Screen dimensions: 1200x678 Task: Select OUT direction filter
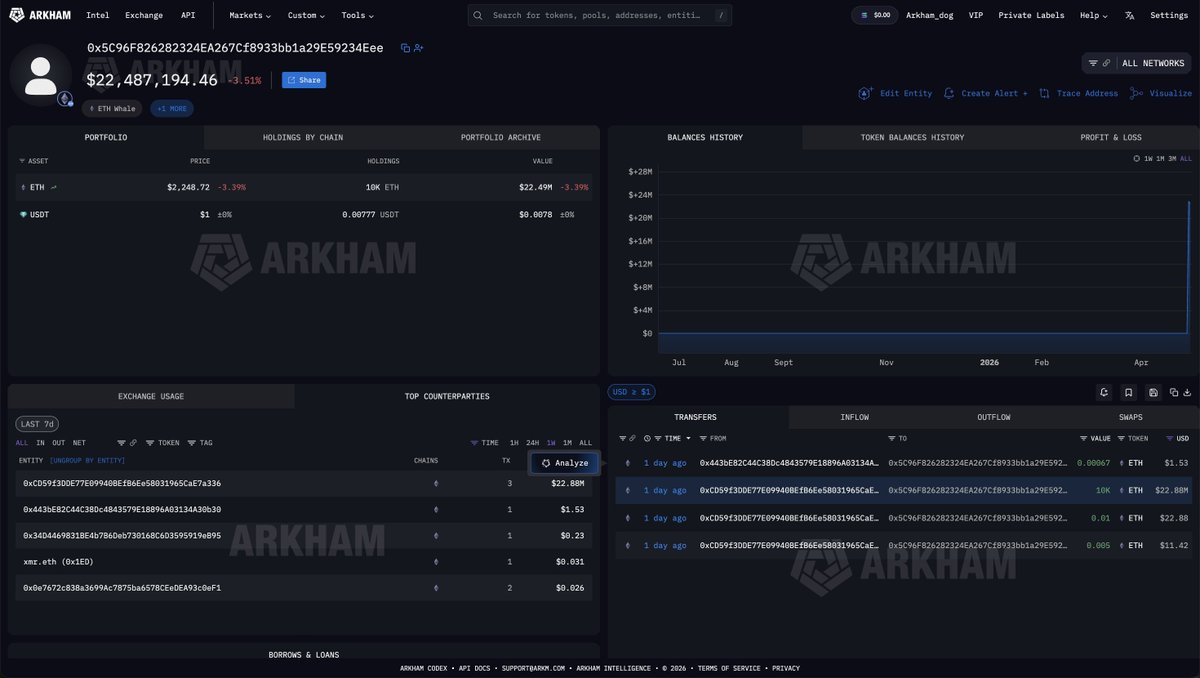click(x=58, y=442)
